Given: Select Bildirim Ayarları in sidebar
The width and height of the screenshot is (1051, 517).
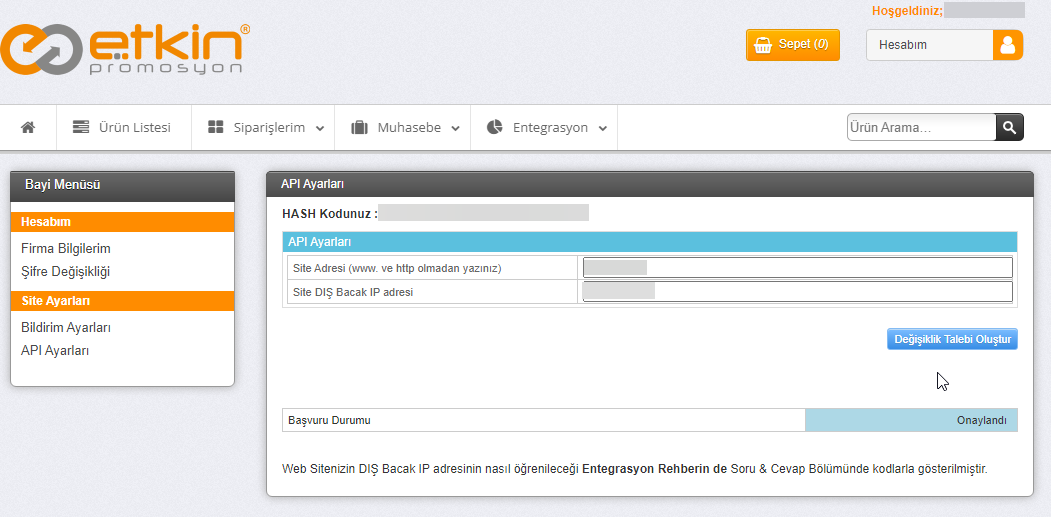Looking at the screenshot, I should [66, 327].
